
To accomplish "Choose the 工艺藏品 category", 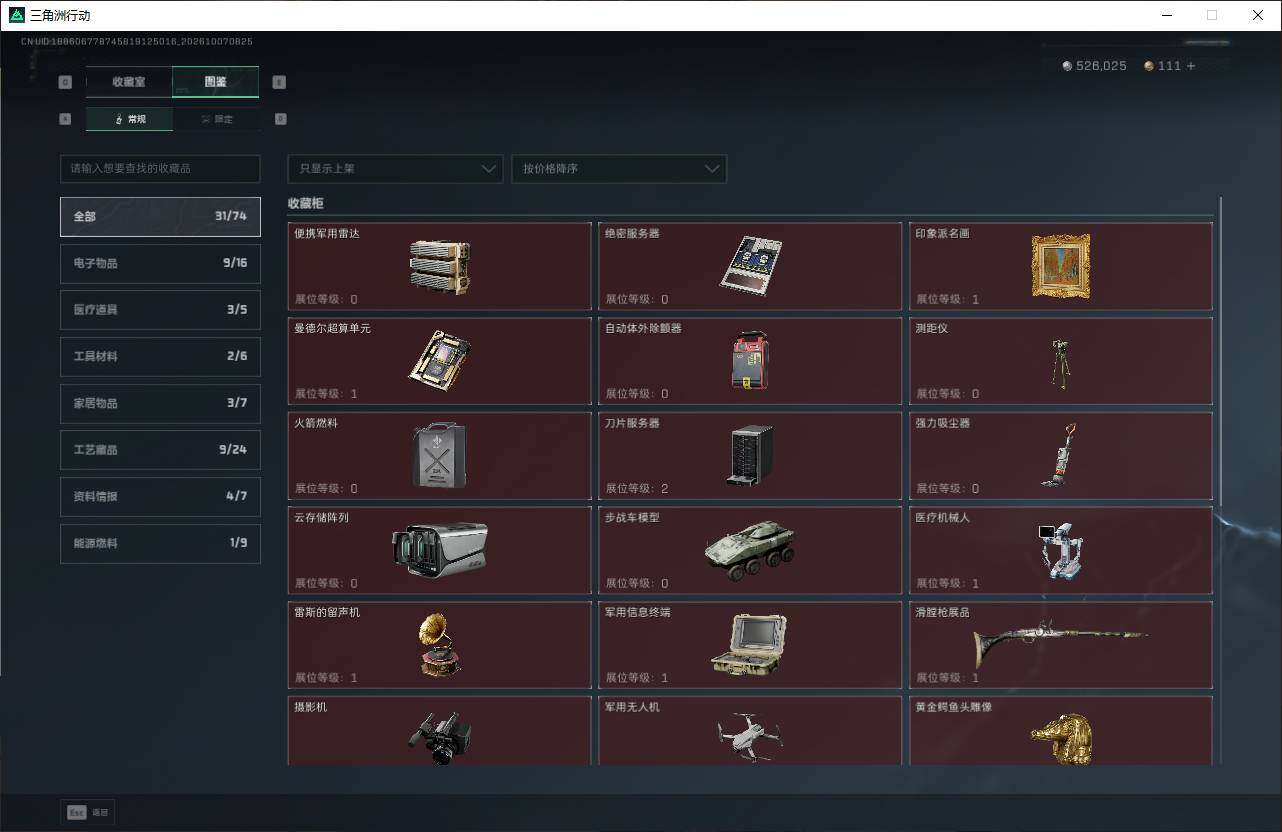I will coord(160,450).
